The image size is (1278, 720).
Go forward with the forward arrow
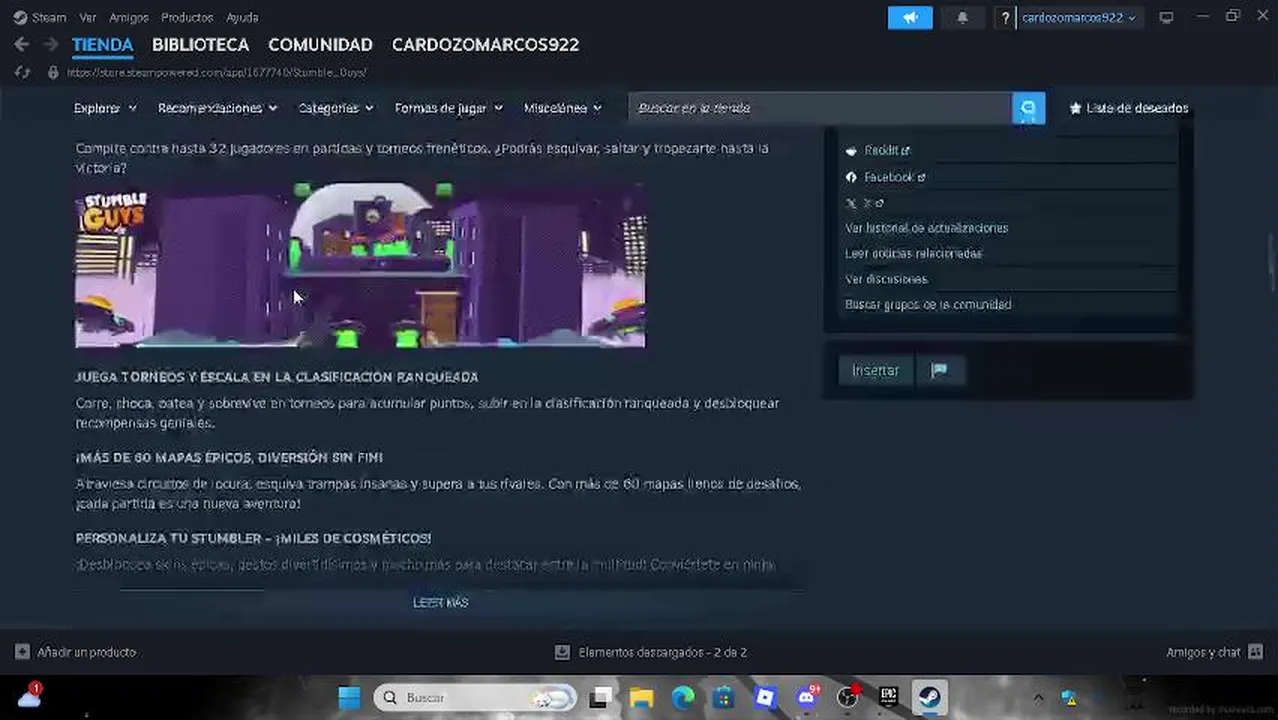pyautogui.click(x=50, y=45)
